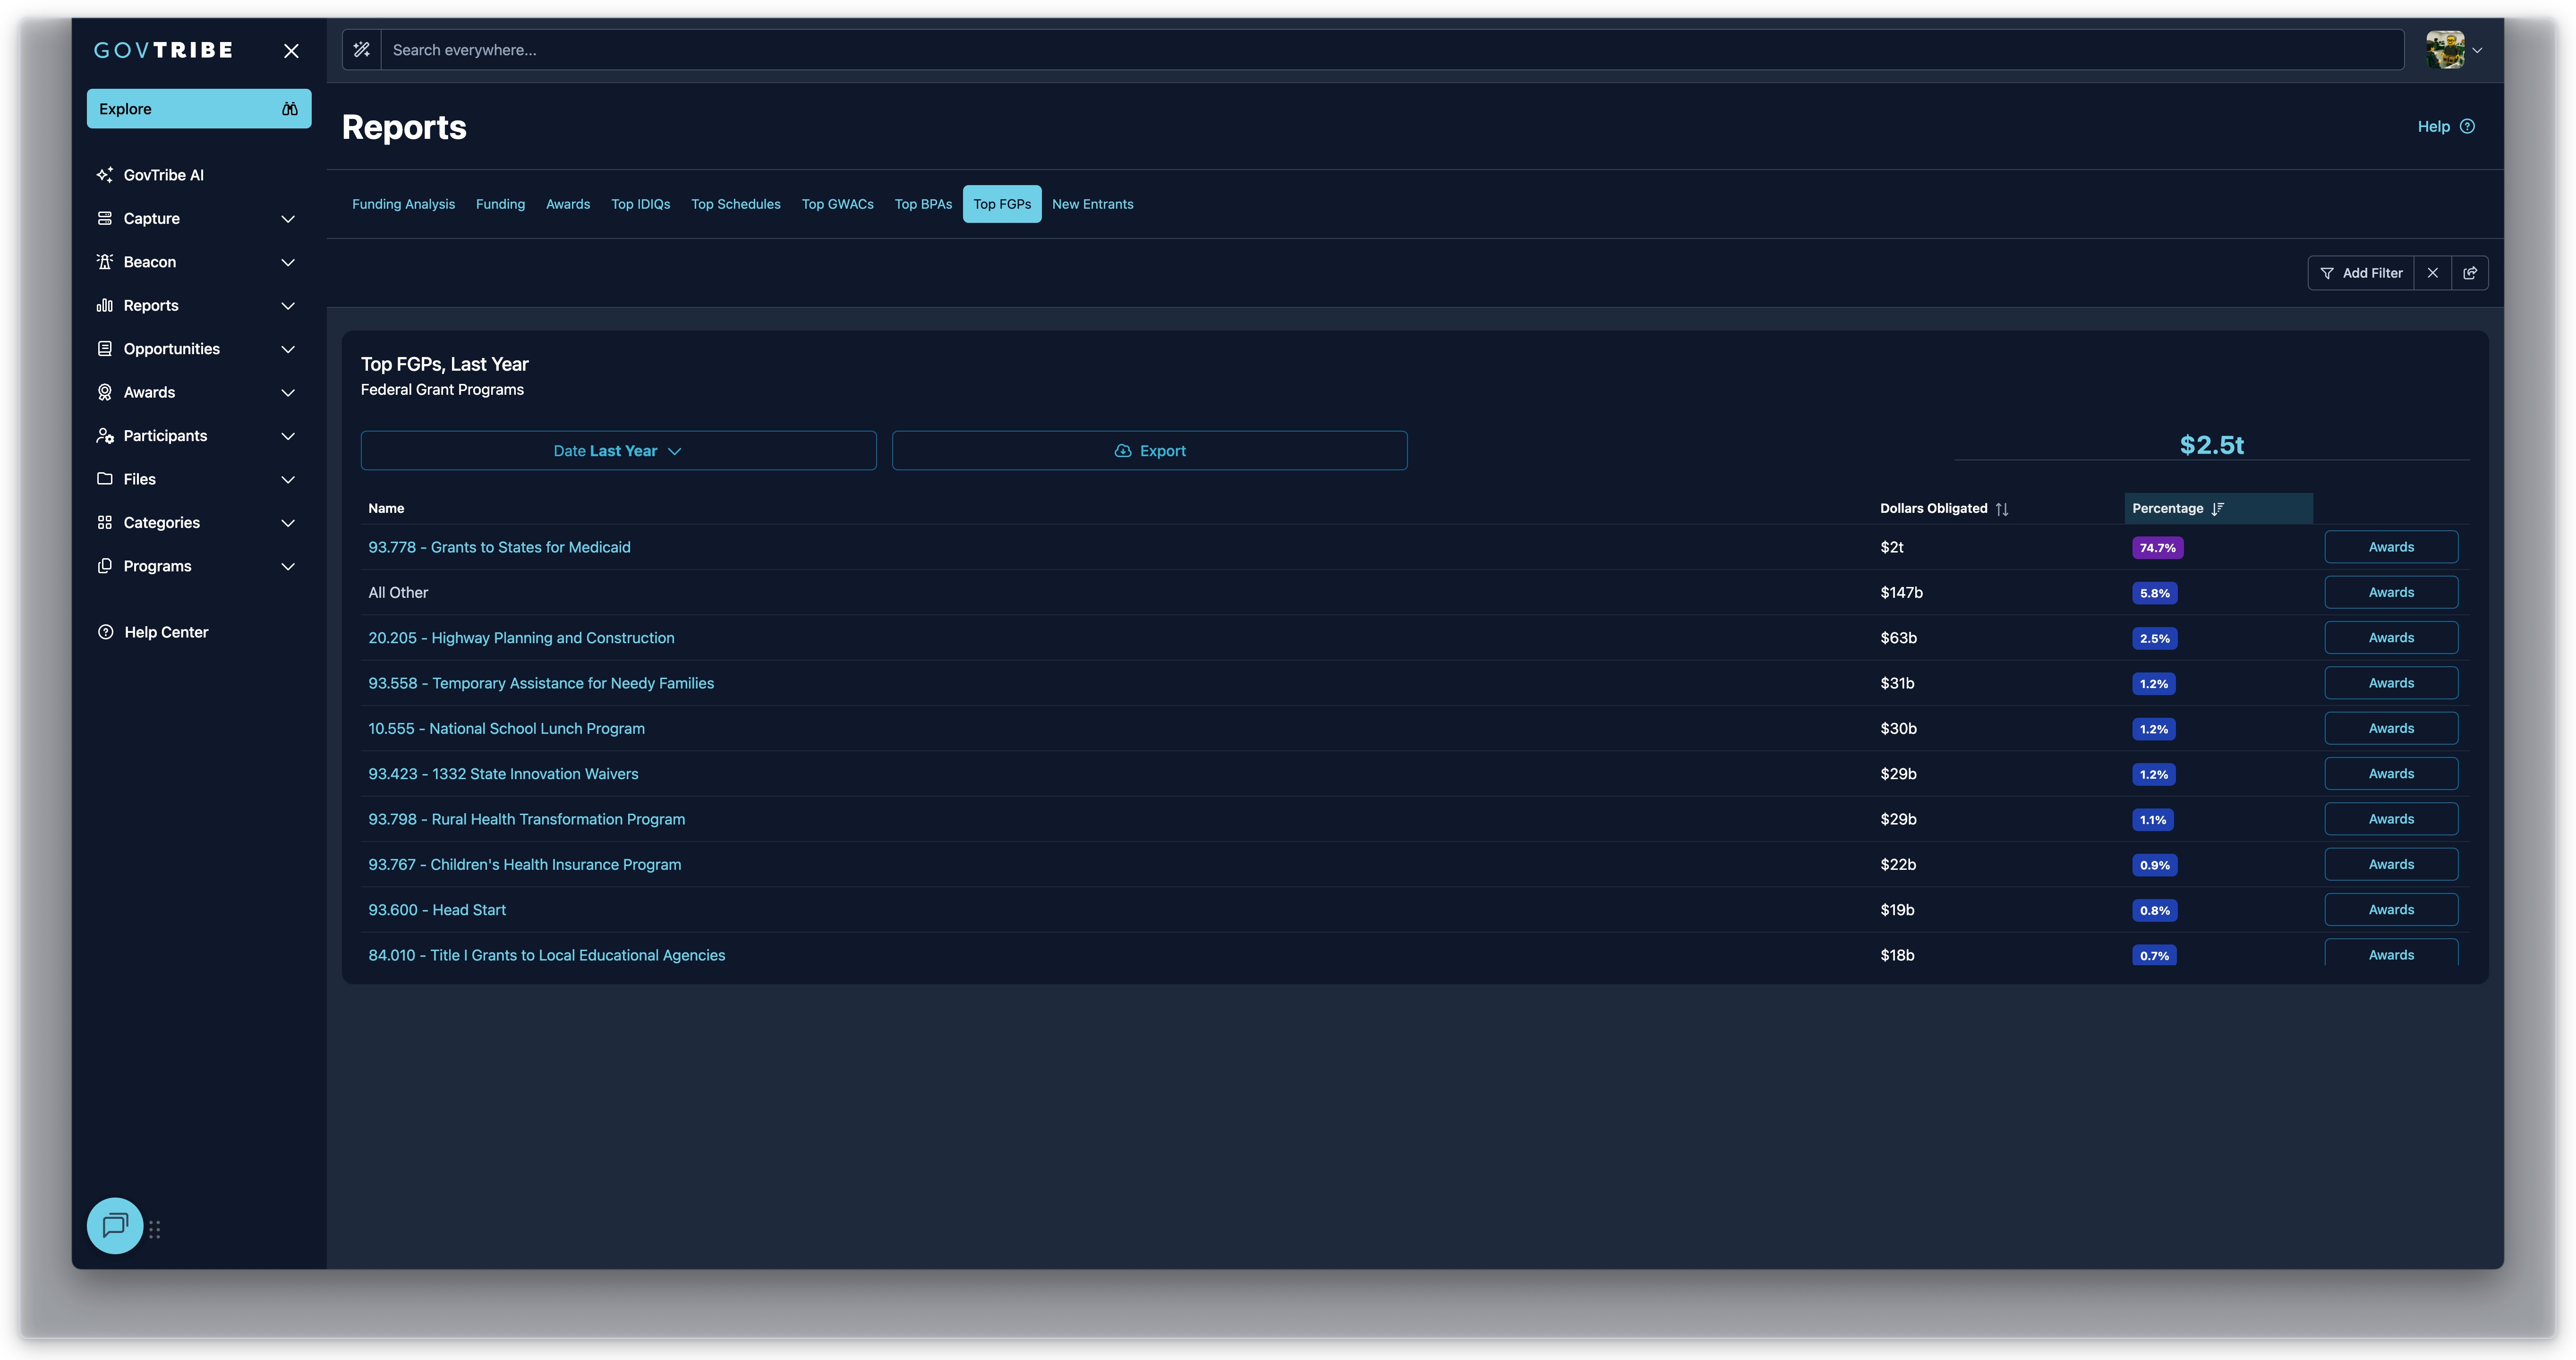Open the account dropdown chevron

pos(2477,50)
